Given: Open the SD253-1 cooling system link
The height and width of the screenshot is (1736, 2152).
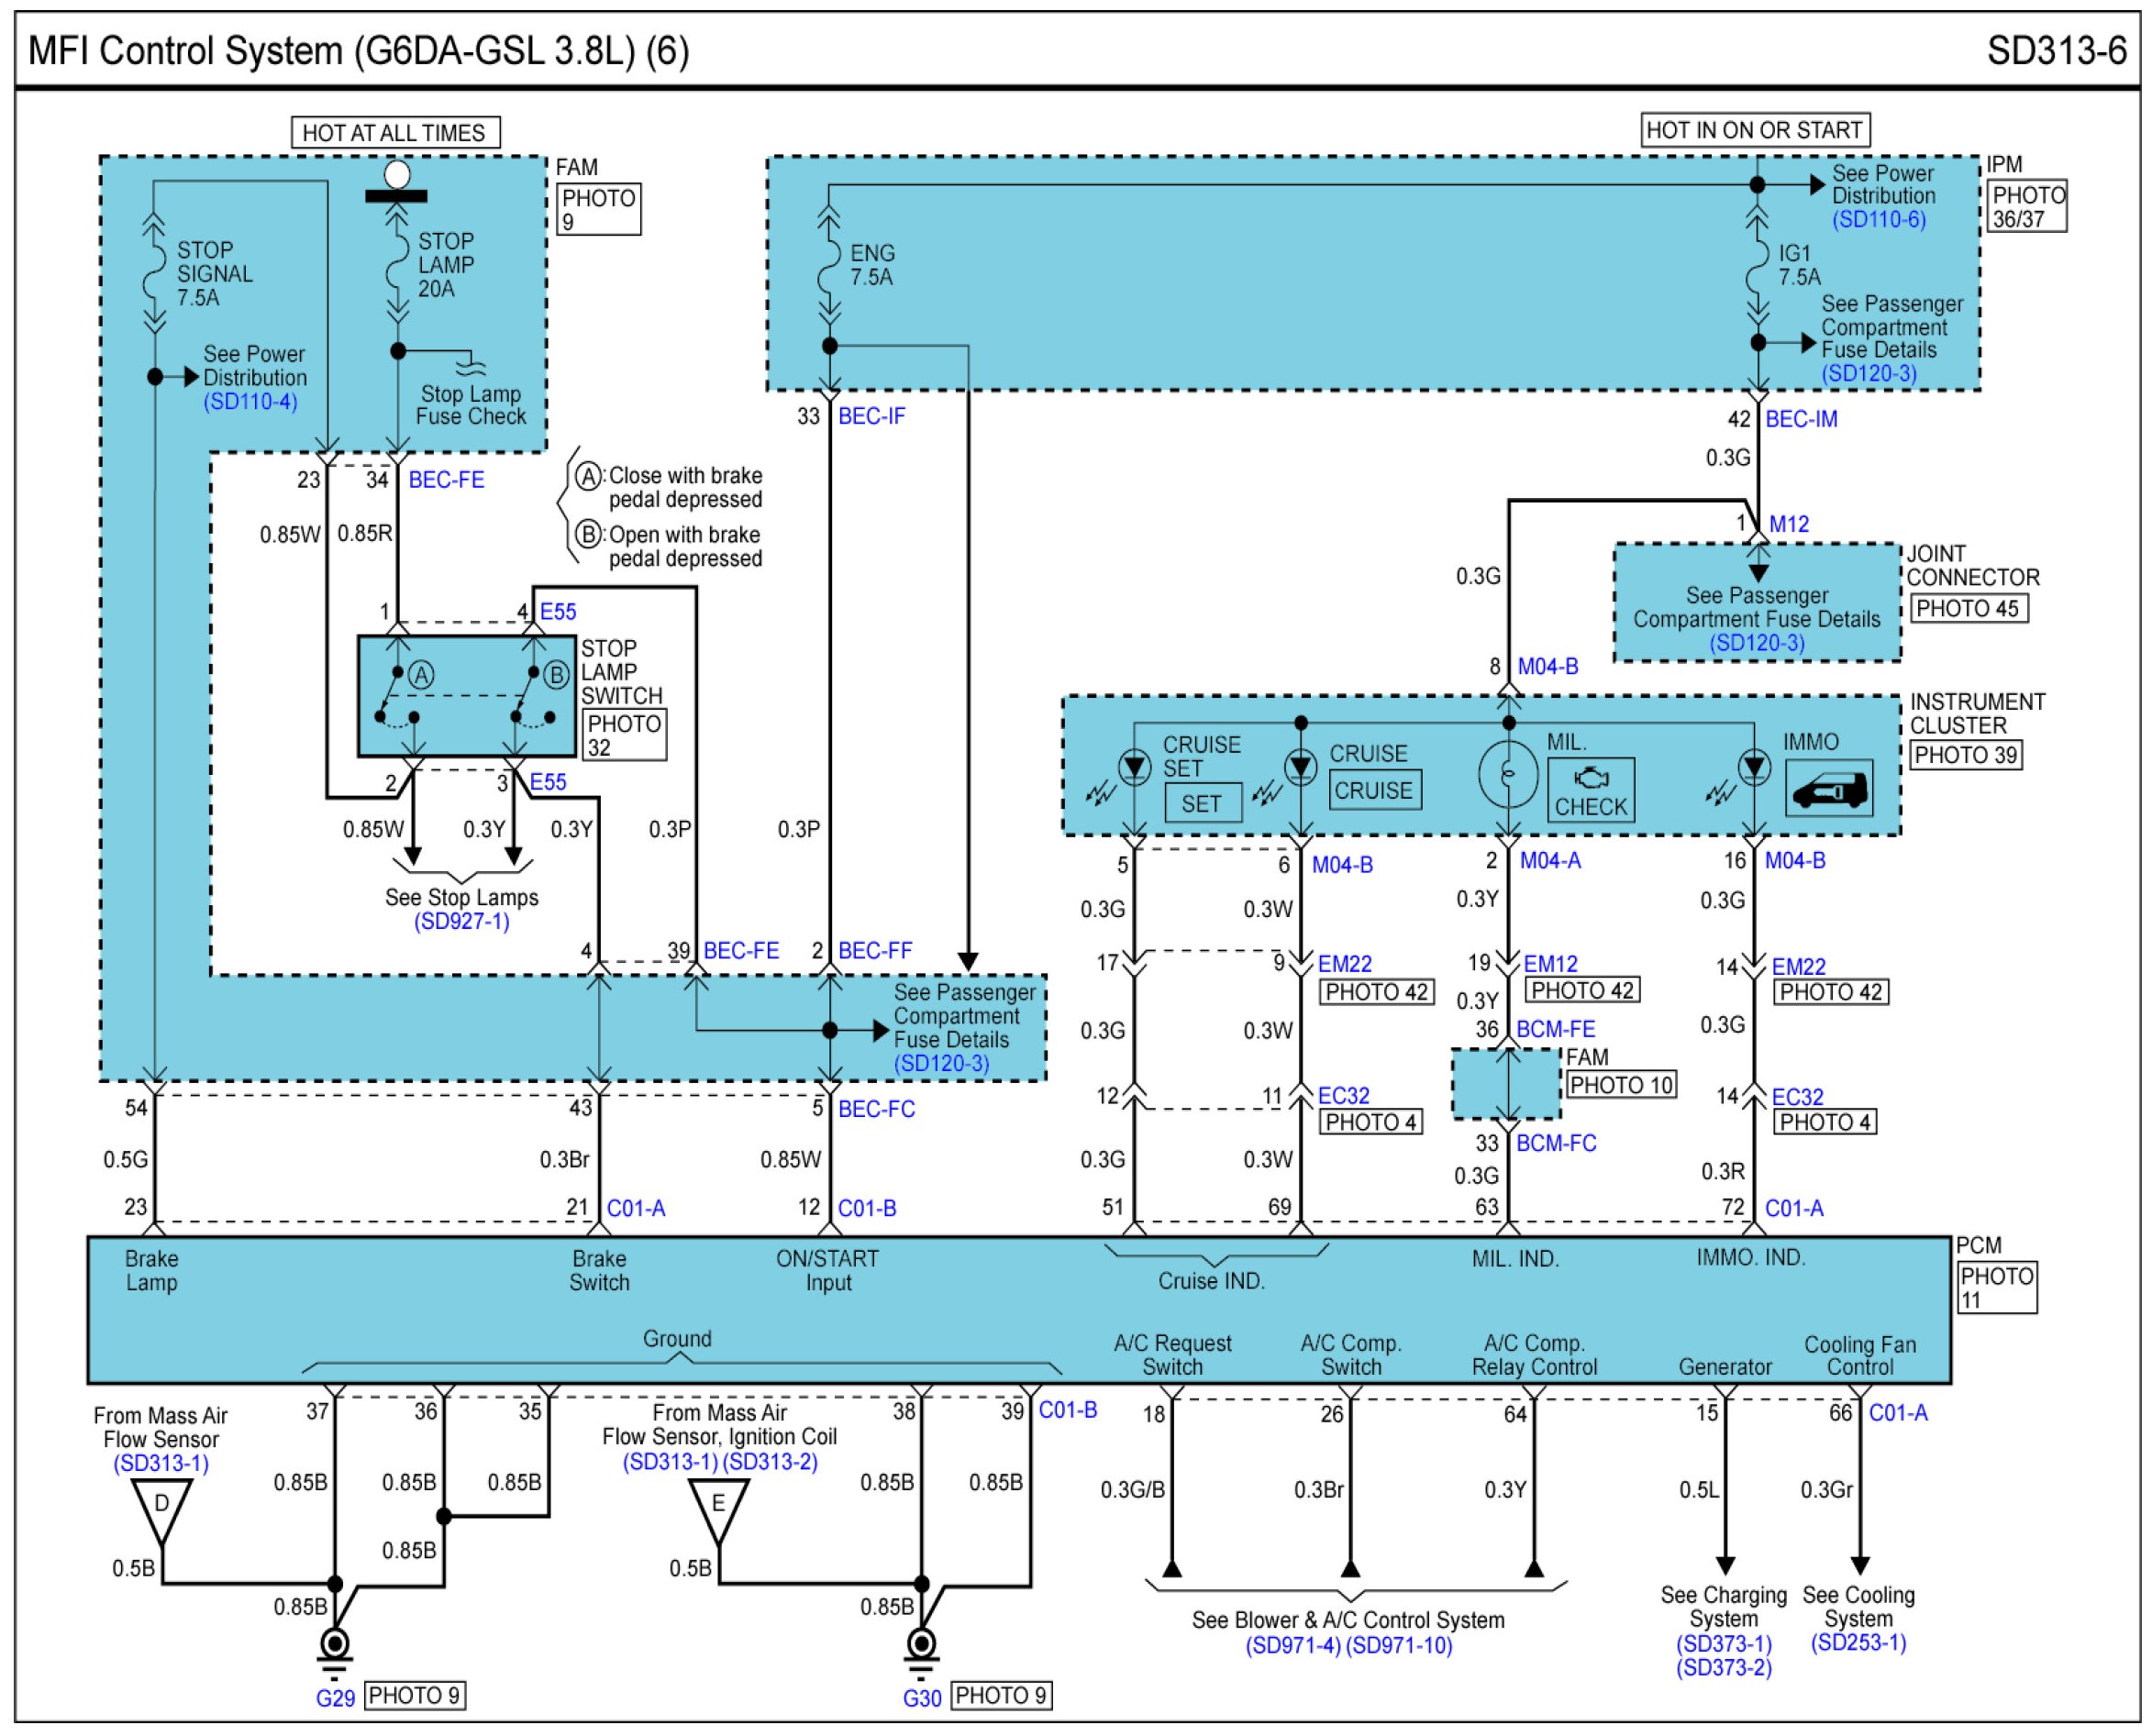Looking at the screenshot, I should 1858,1643.
